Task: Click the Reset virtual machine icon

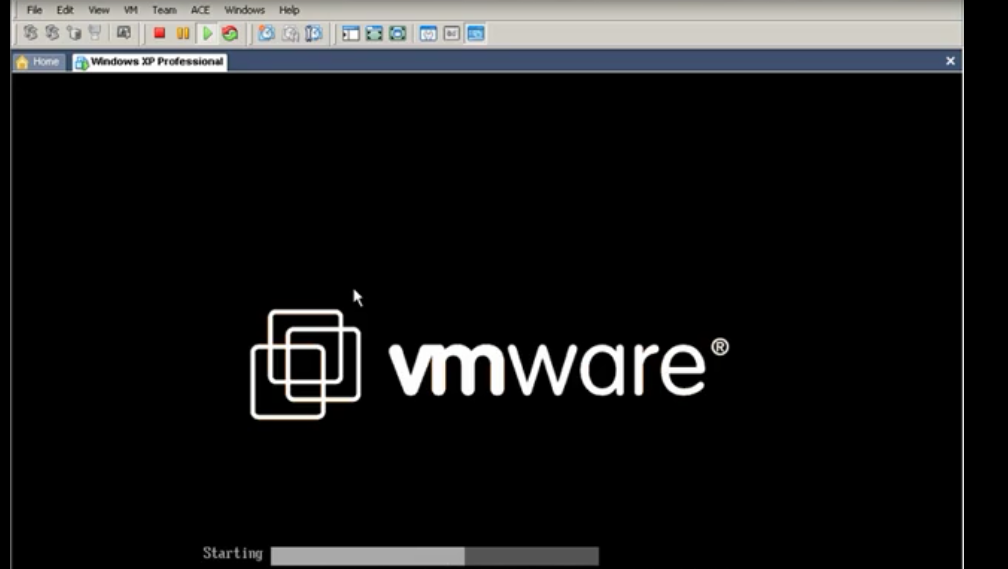Action: click(x=230, y=33)
